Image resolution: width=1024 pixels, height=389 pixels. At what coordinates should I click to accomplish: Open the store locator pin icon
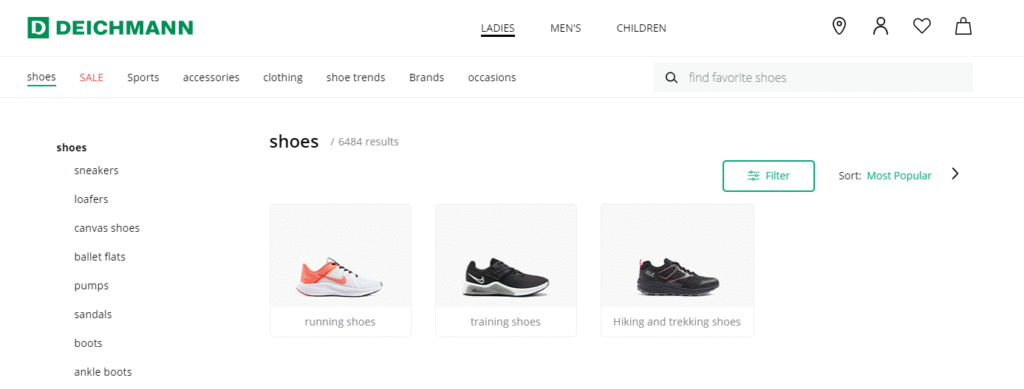coord(839,26)
